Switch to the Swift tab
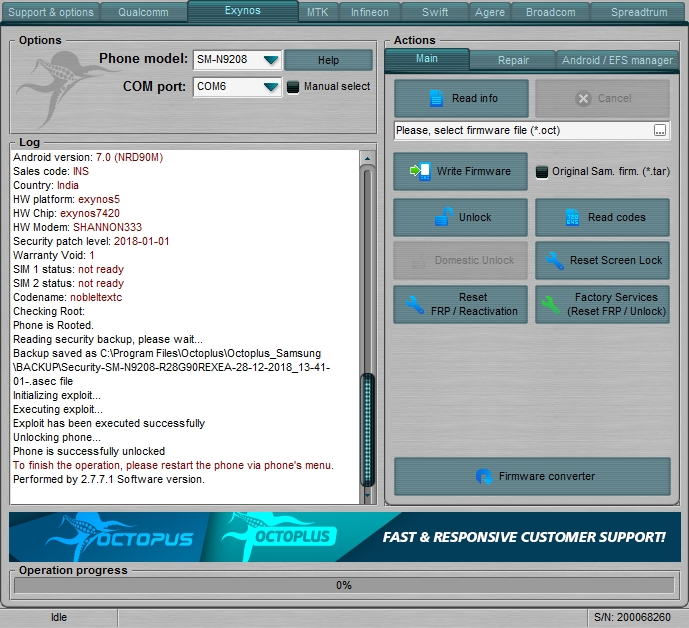This screenshot has width=689, height=628. (435, 12)
